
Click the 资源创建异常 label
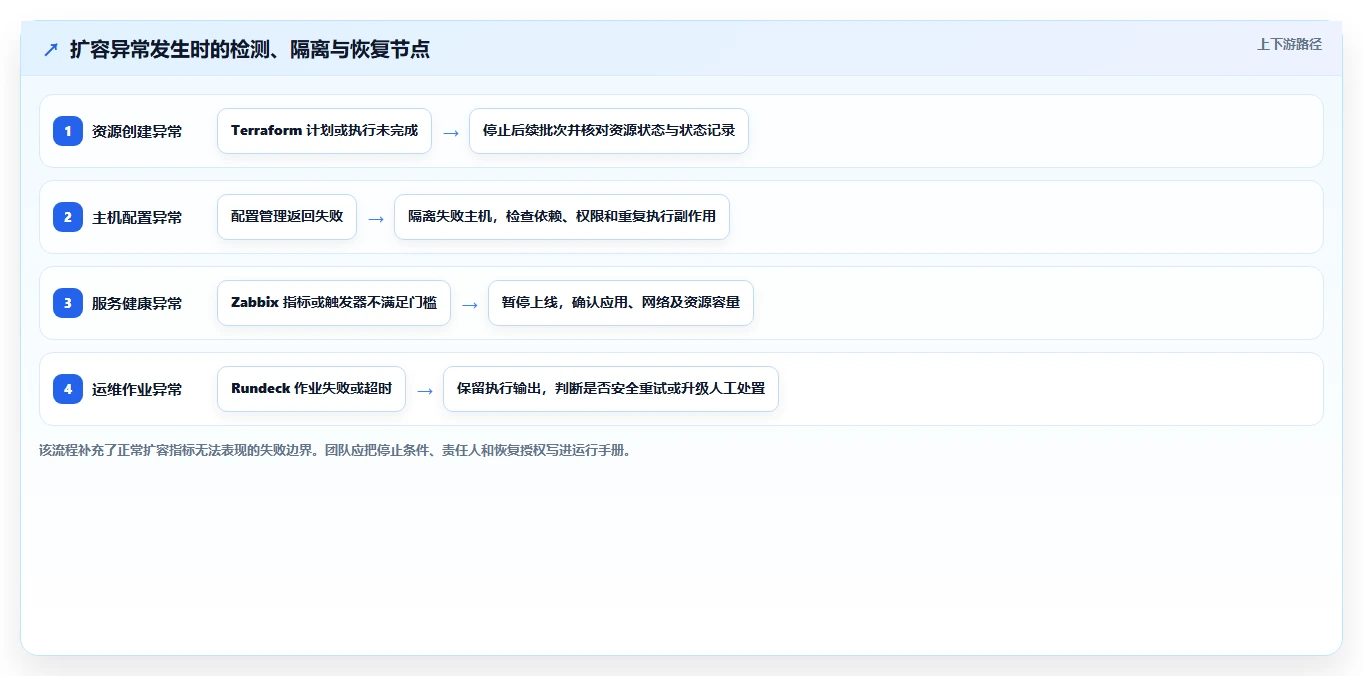click(137, 131)
